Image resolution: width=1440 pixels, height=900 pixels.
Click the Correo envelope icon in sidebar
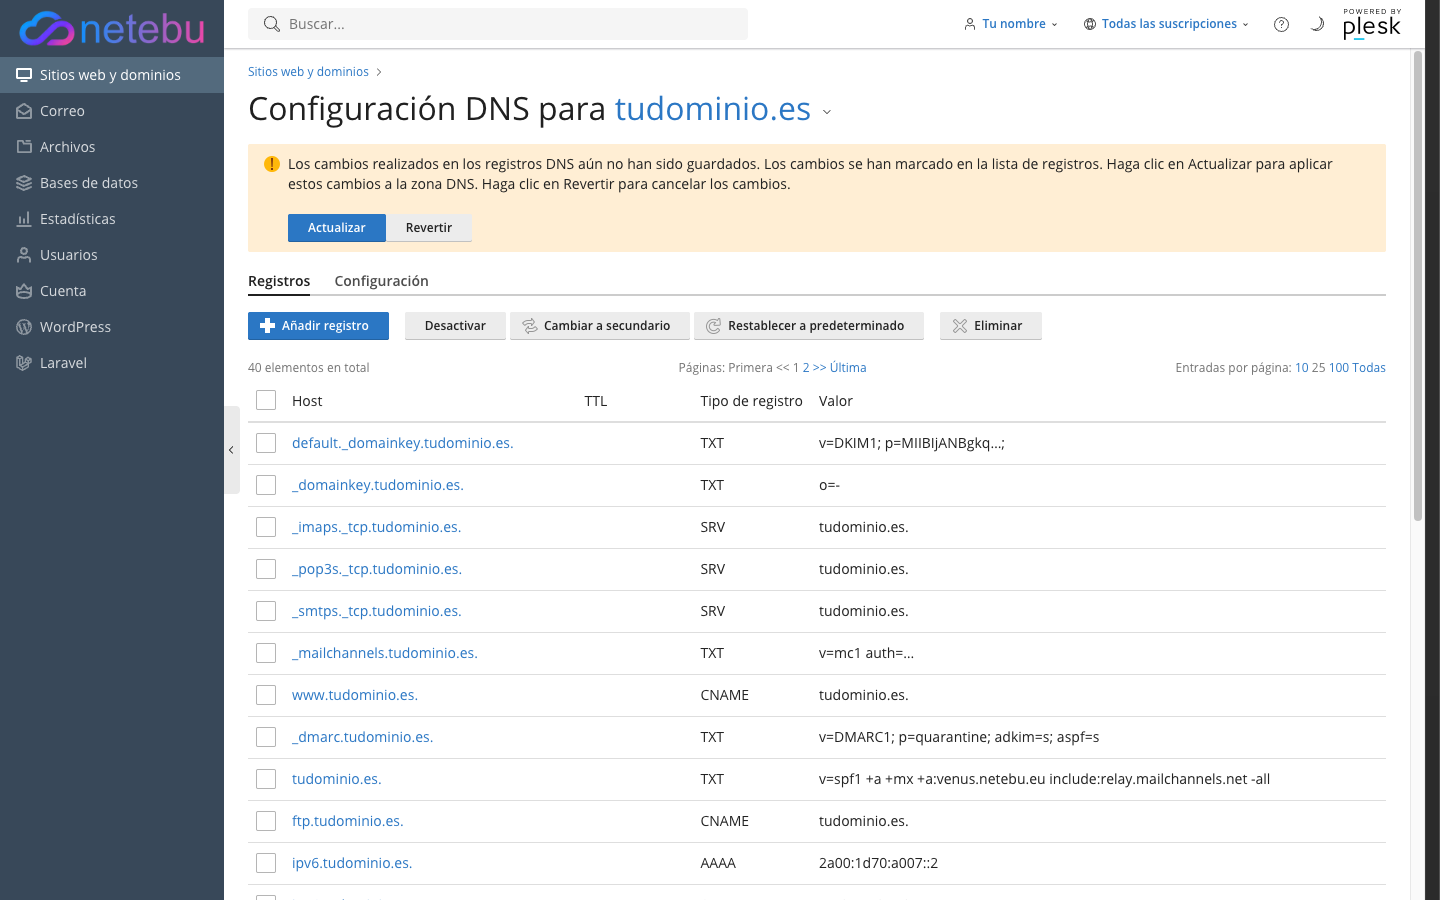coord(24,111)
